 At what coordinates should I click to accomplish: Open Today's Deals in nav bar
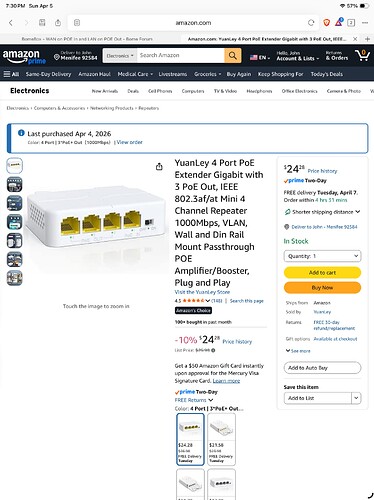point(327,74)
